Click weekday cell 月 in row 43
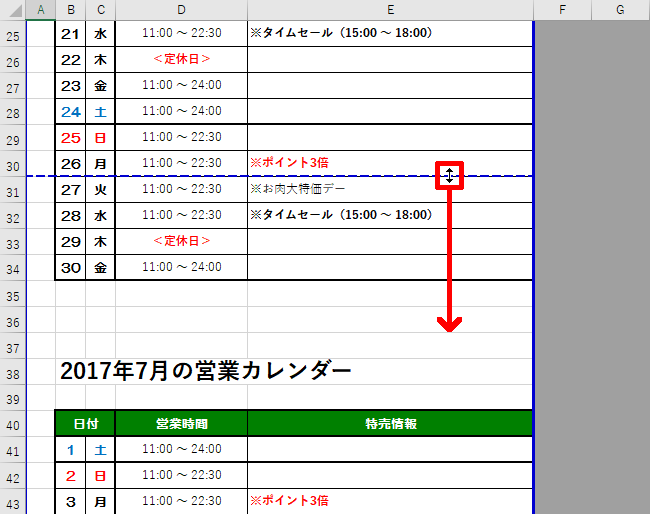 [x=100, y=502]
